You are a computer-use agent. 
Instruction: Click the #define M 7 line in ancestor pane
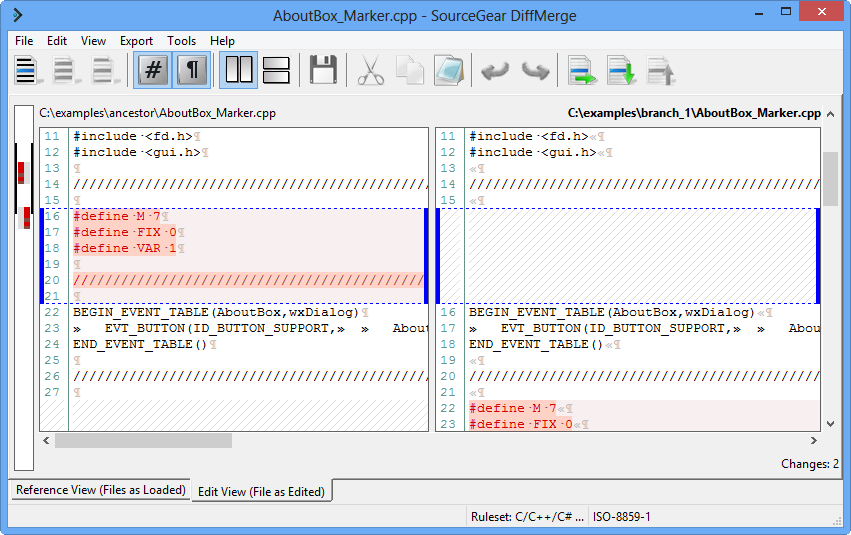click(x=116, y=216)
